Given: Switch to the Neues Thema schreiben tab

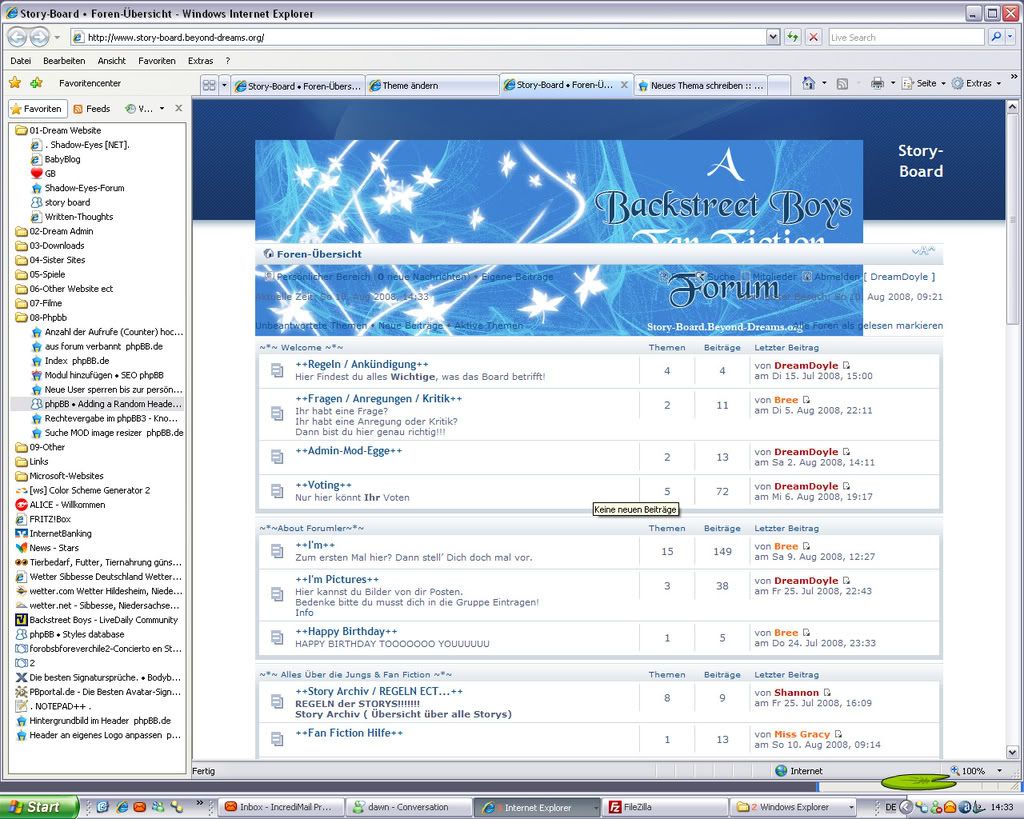Looking at the screenshot, I should [x=699, y=86].
